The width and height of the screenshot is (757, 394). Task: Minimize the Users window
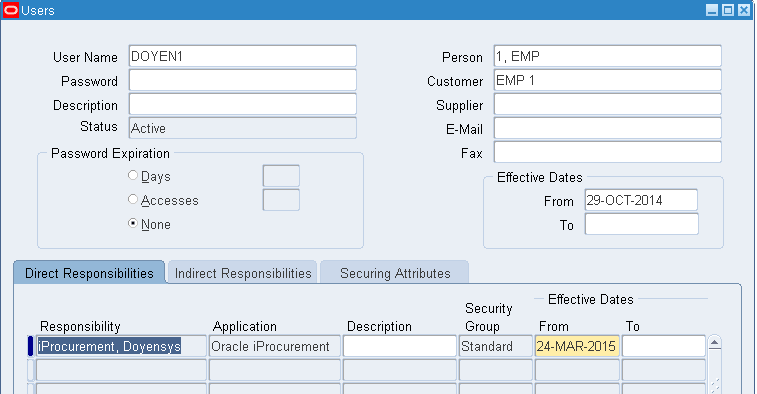[x=712, y=10]
